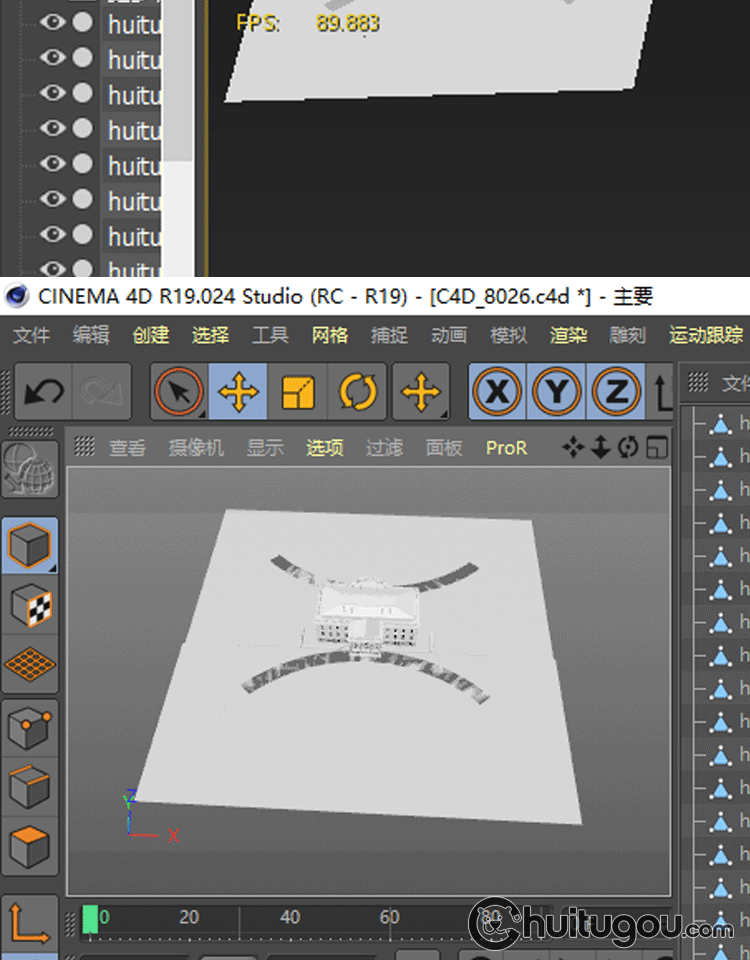Image resolution: width=750 pixels, height=960 pixels.
Task: Click the viewport rotate-camera icon
Action: pyautogui.click(x=628, y=448)
